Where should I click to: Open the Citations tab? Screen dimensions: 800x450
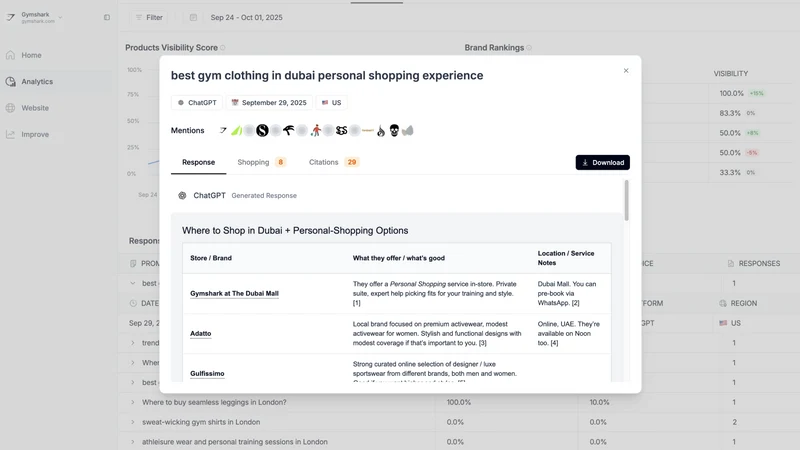pos(334,162)
